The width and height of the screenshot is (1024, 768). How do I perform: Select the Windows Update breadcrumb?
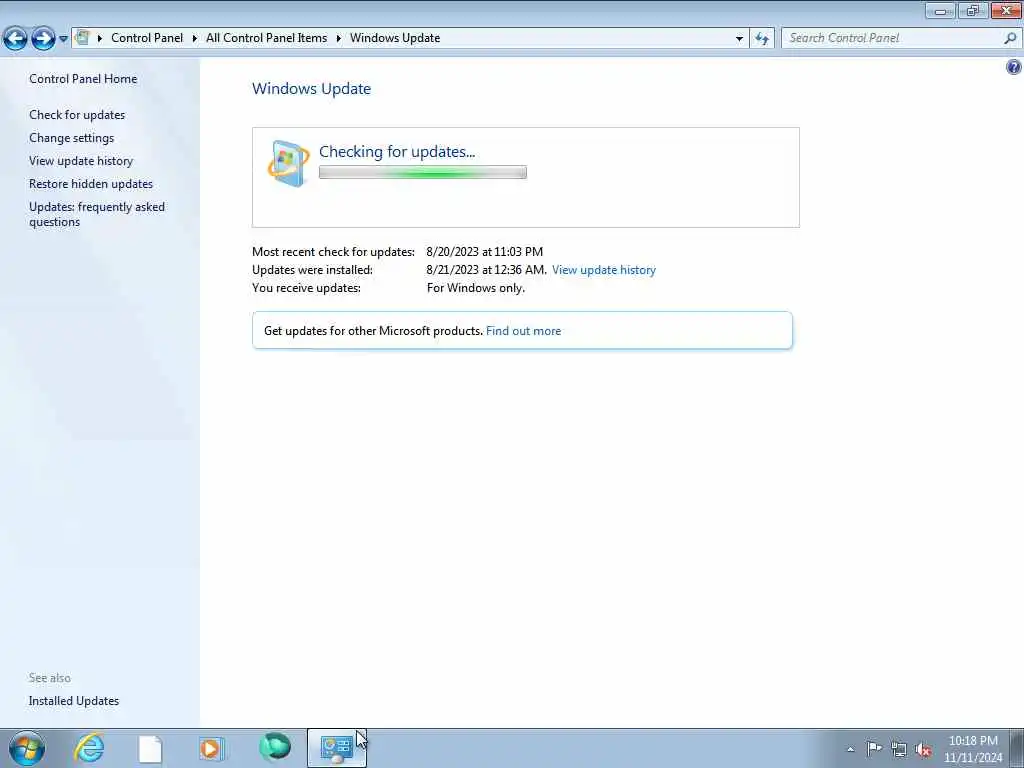[395, 38]
